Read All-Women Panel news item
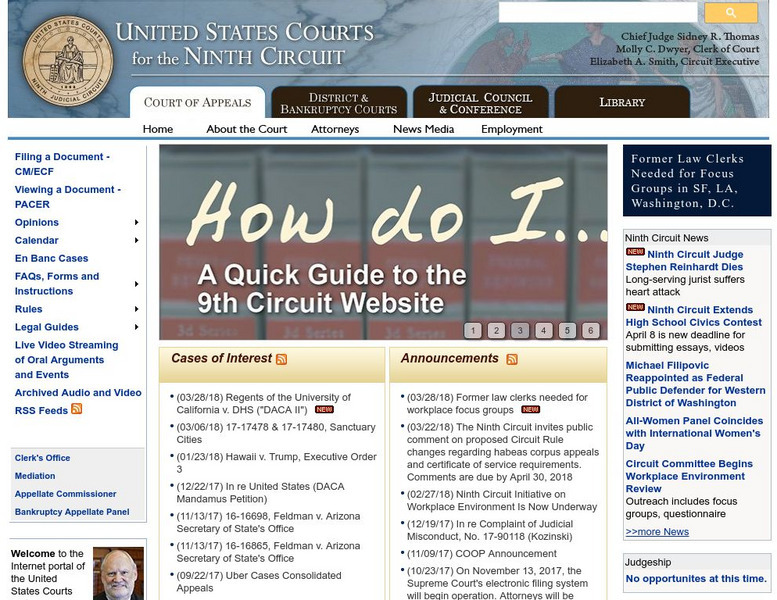The width and height of the screenshot is (777, 600). pos(694,433)
